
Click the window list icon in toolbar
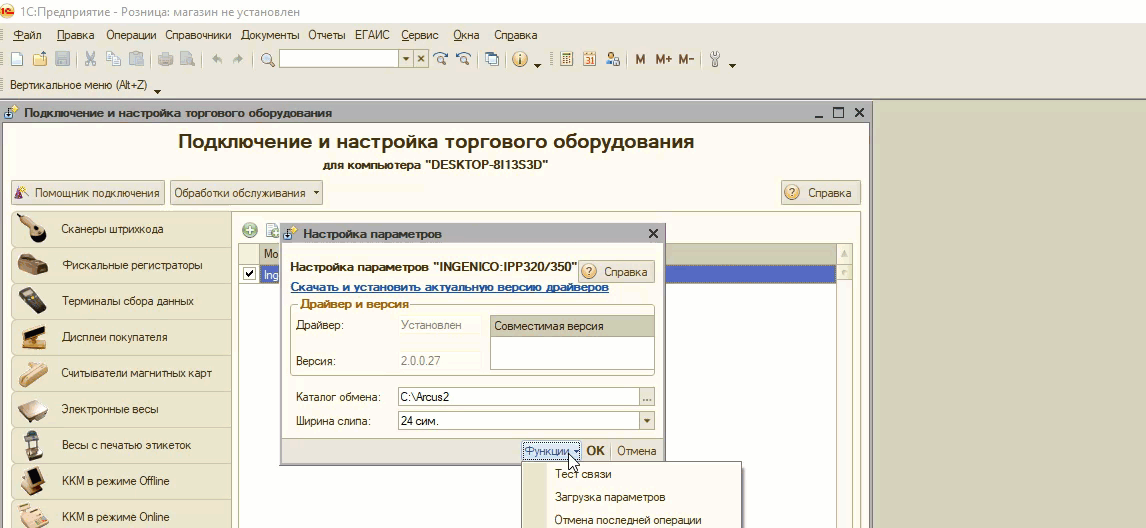point(492,60)
